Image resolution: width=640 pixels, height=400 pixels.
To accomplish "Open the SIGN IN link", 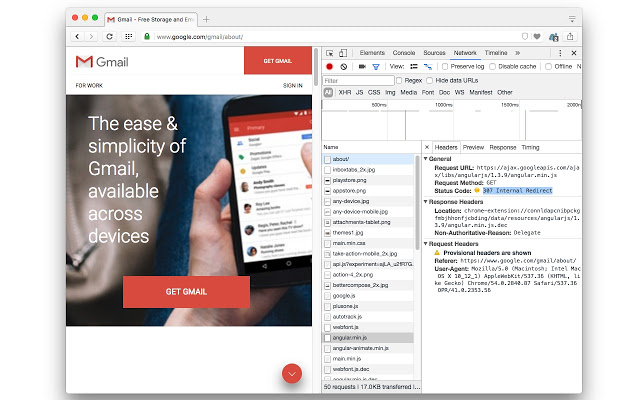I will point(293,86).
